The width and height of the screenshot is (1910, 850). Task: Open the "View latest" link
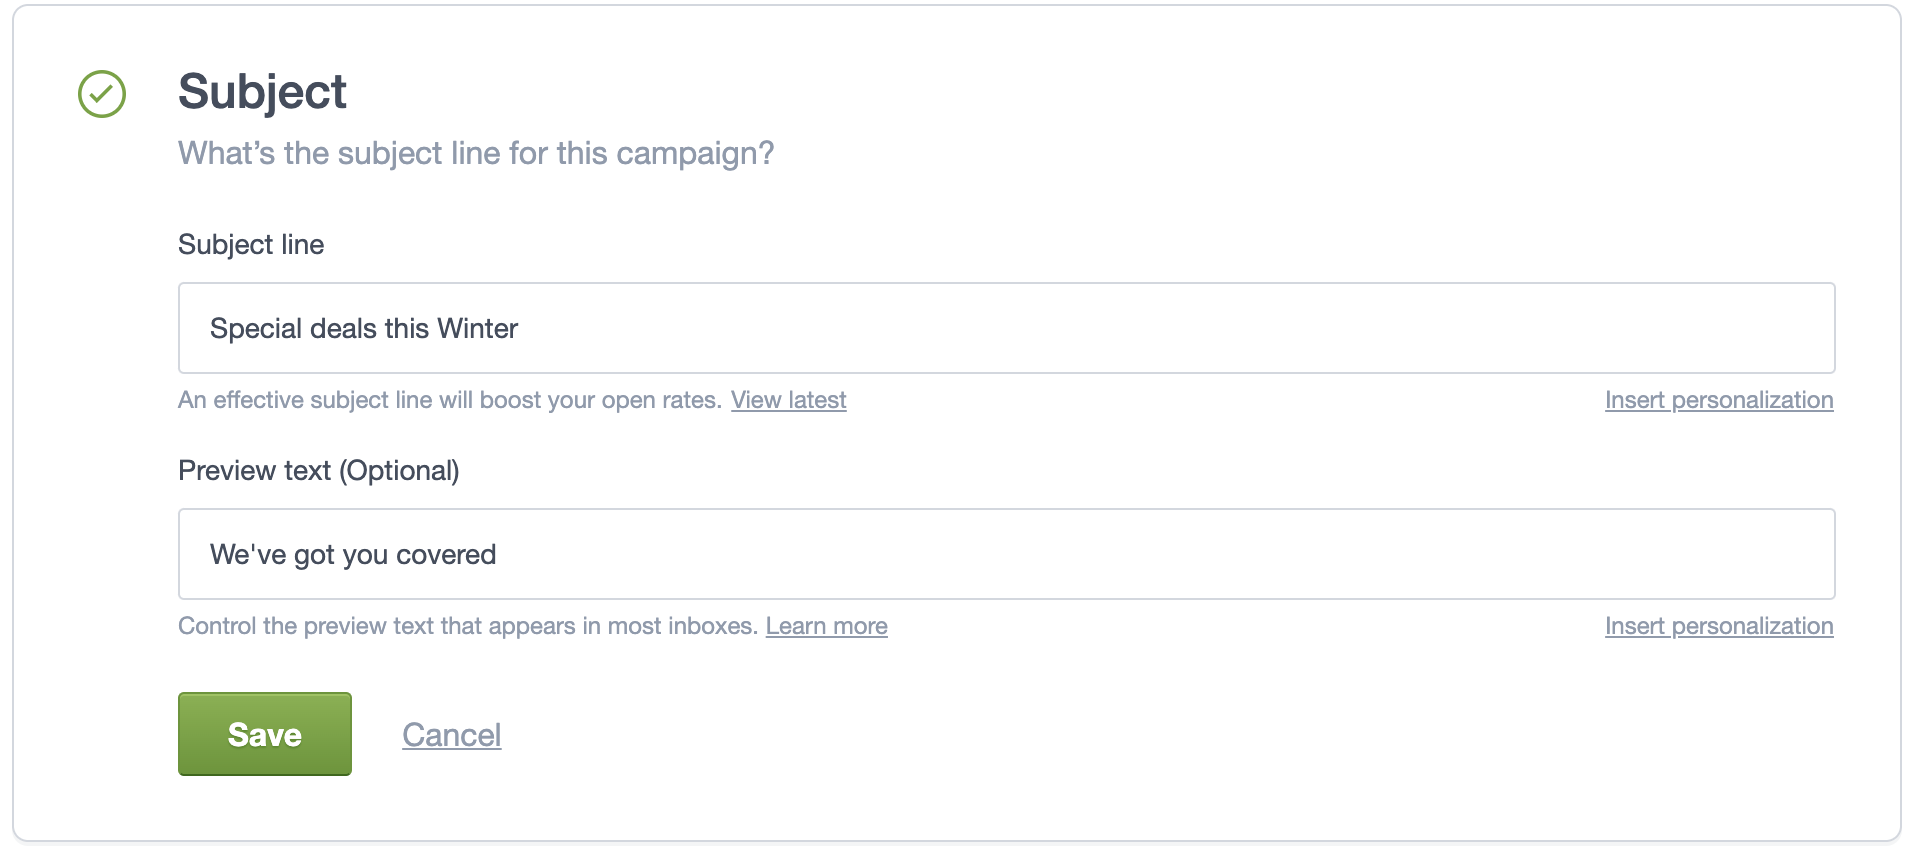tap(788, 400)
